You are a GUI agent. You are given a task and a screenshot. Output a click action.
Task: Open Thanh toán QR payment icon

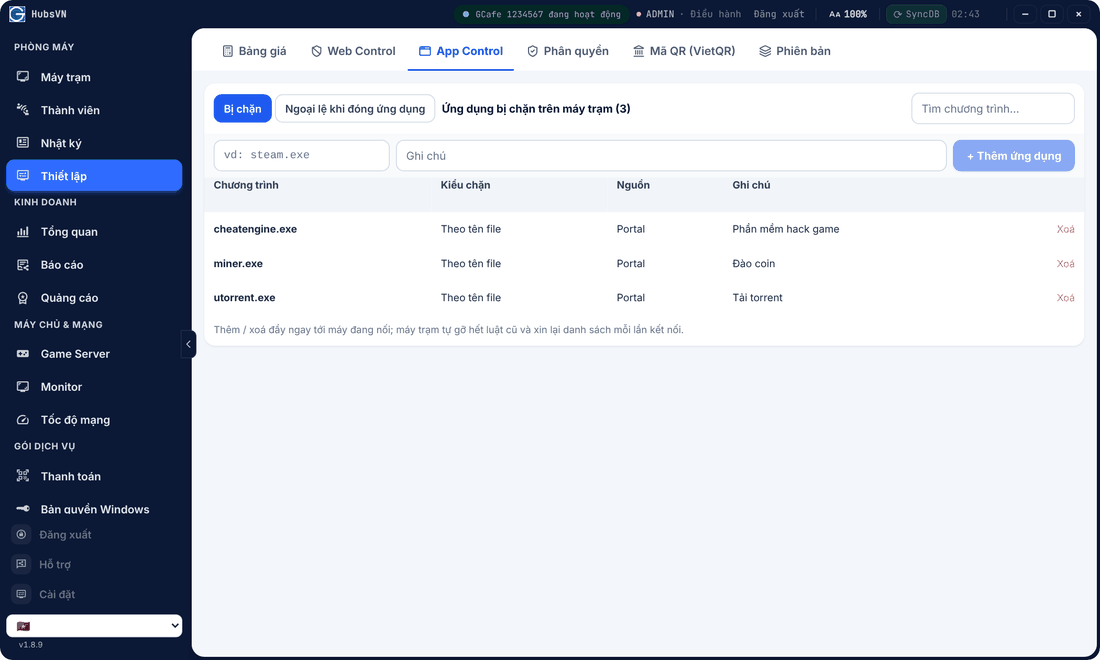[23, 476]
